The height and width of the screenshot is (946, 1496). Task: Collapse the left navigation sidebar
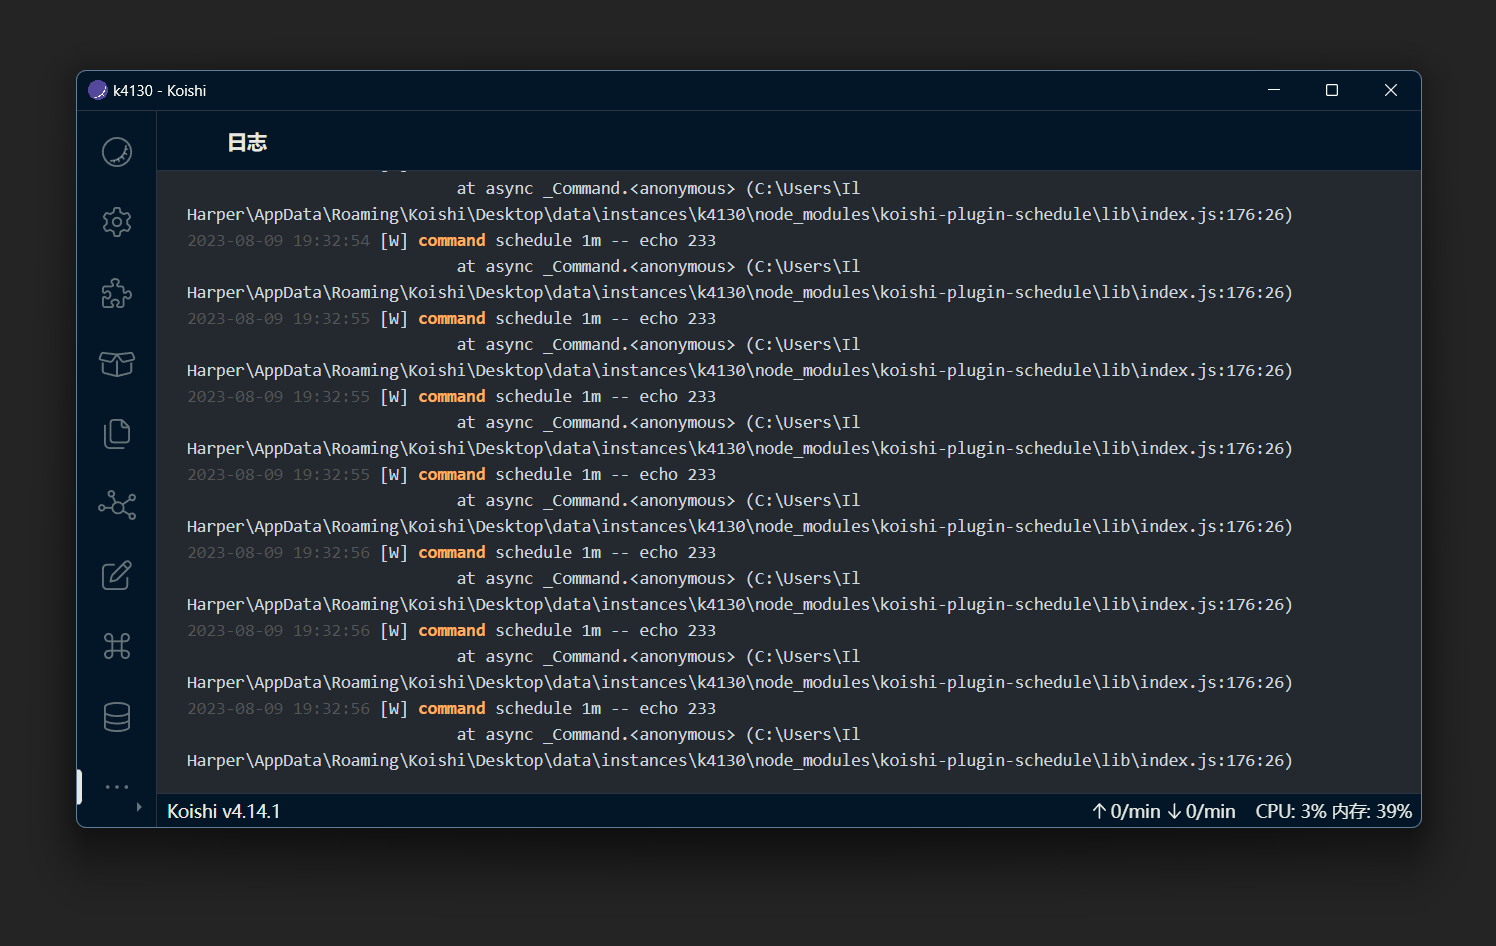pyautogui.click(x=80, y=787)
